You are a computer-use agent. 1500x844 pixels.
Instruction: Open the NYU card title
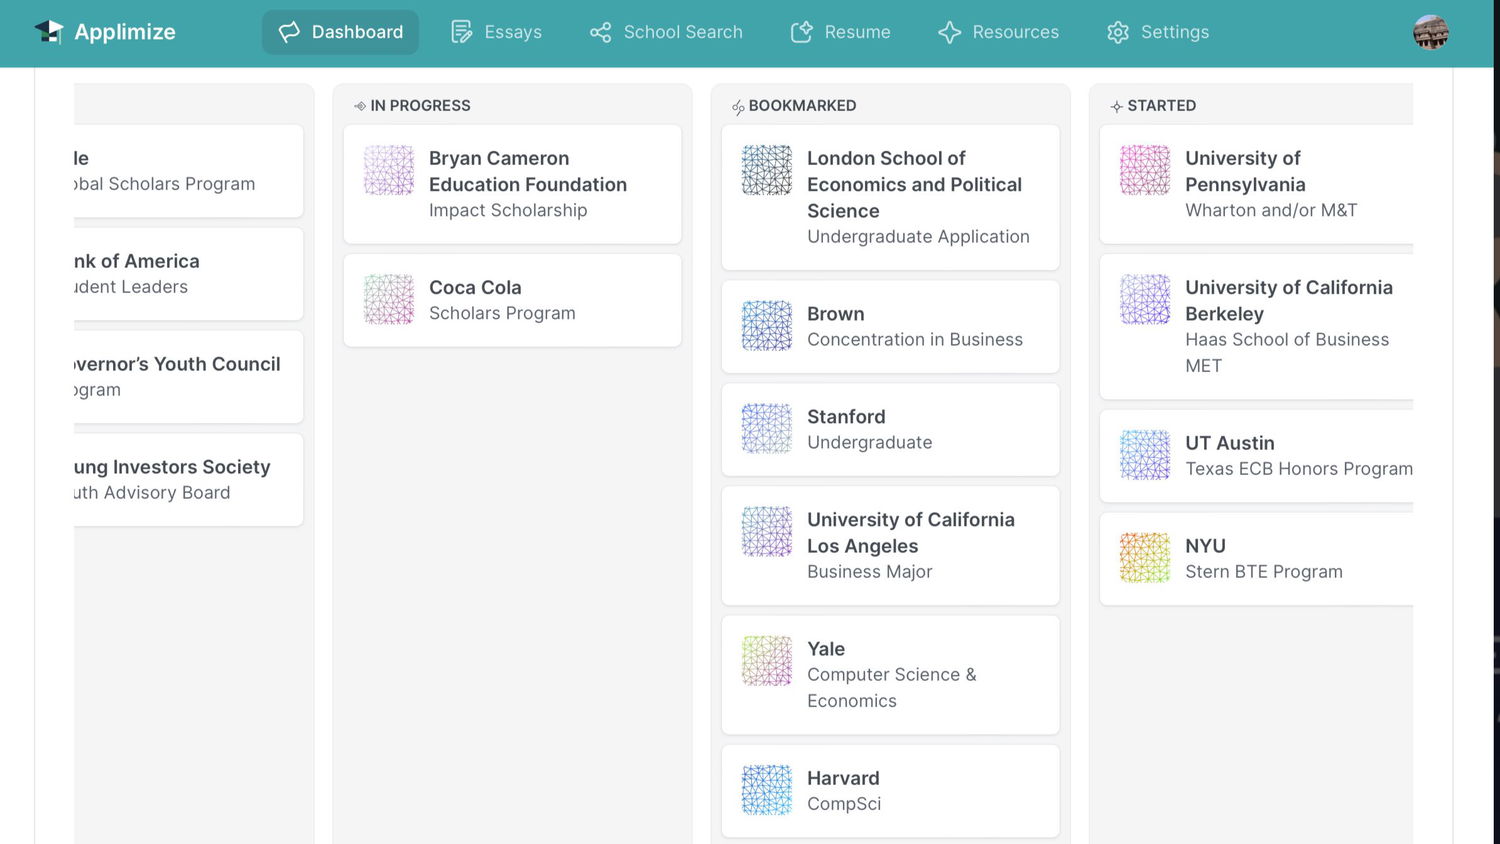point(1205,546)
